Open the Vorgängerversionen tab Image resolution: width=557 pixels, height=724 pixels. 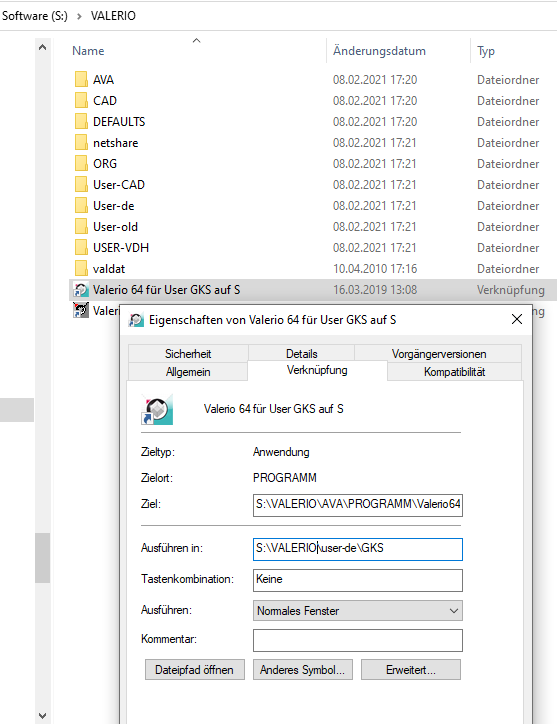pos(439,354)
